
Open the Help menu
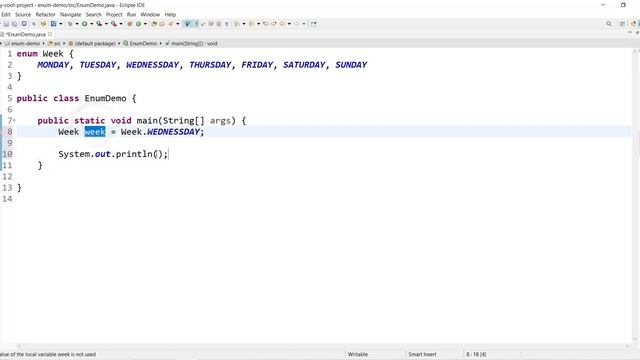pos(170,14)
